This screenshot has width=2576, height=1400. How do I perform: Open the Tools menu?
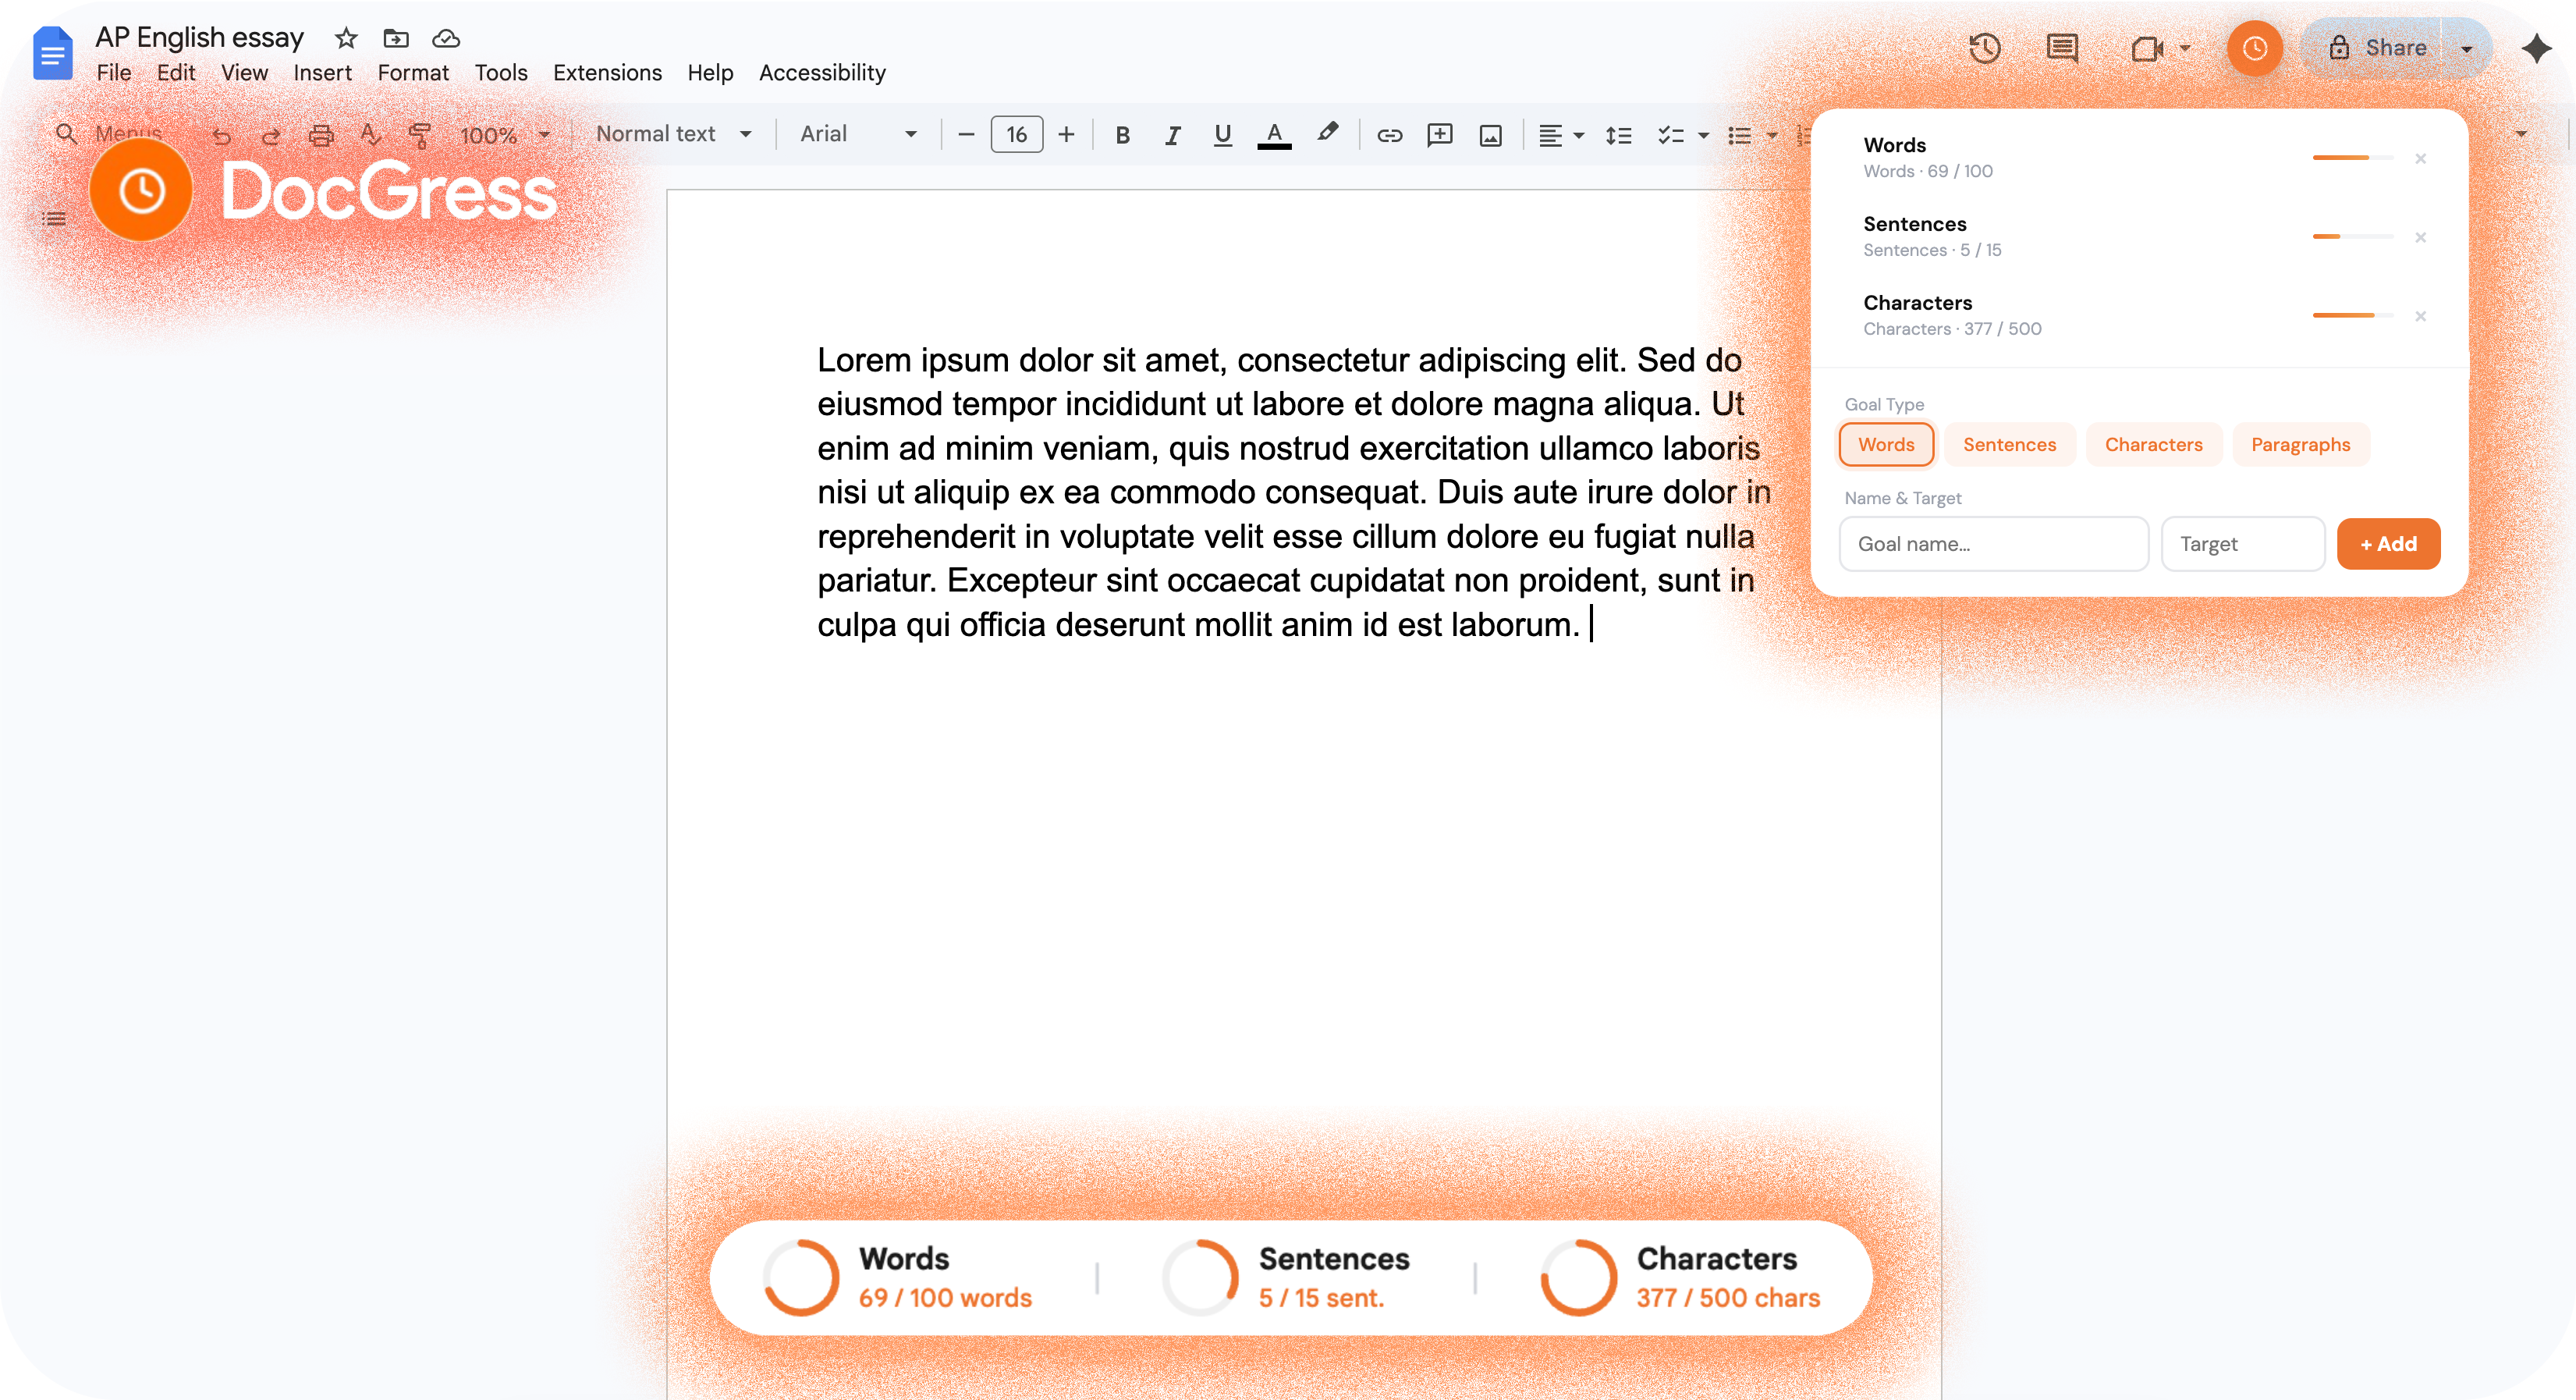(x=501, y=73)
